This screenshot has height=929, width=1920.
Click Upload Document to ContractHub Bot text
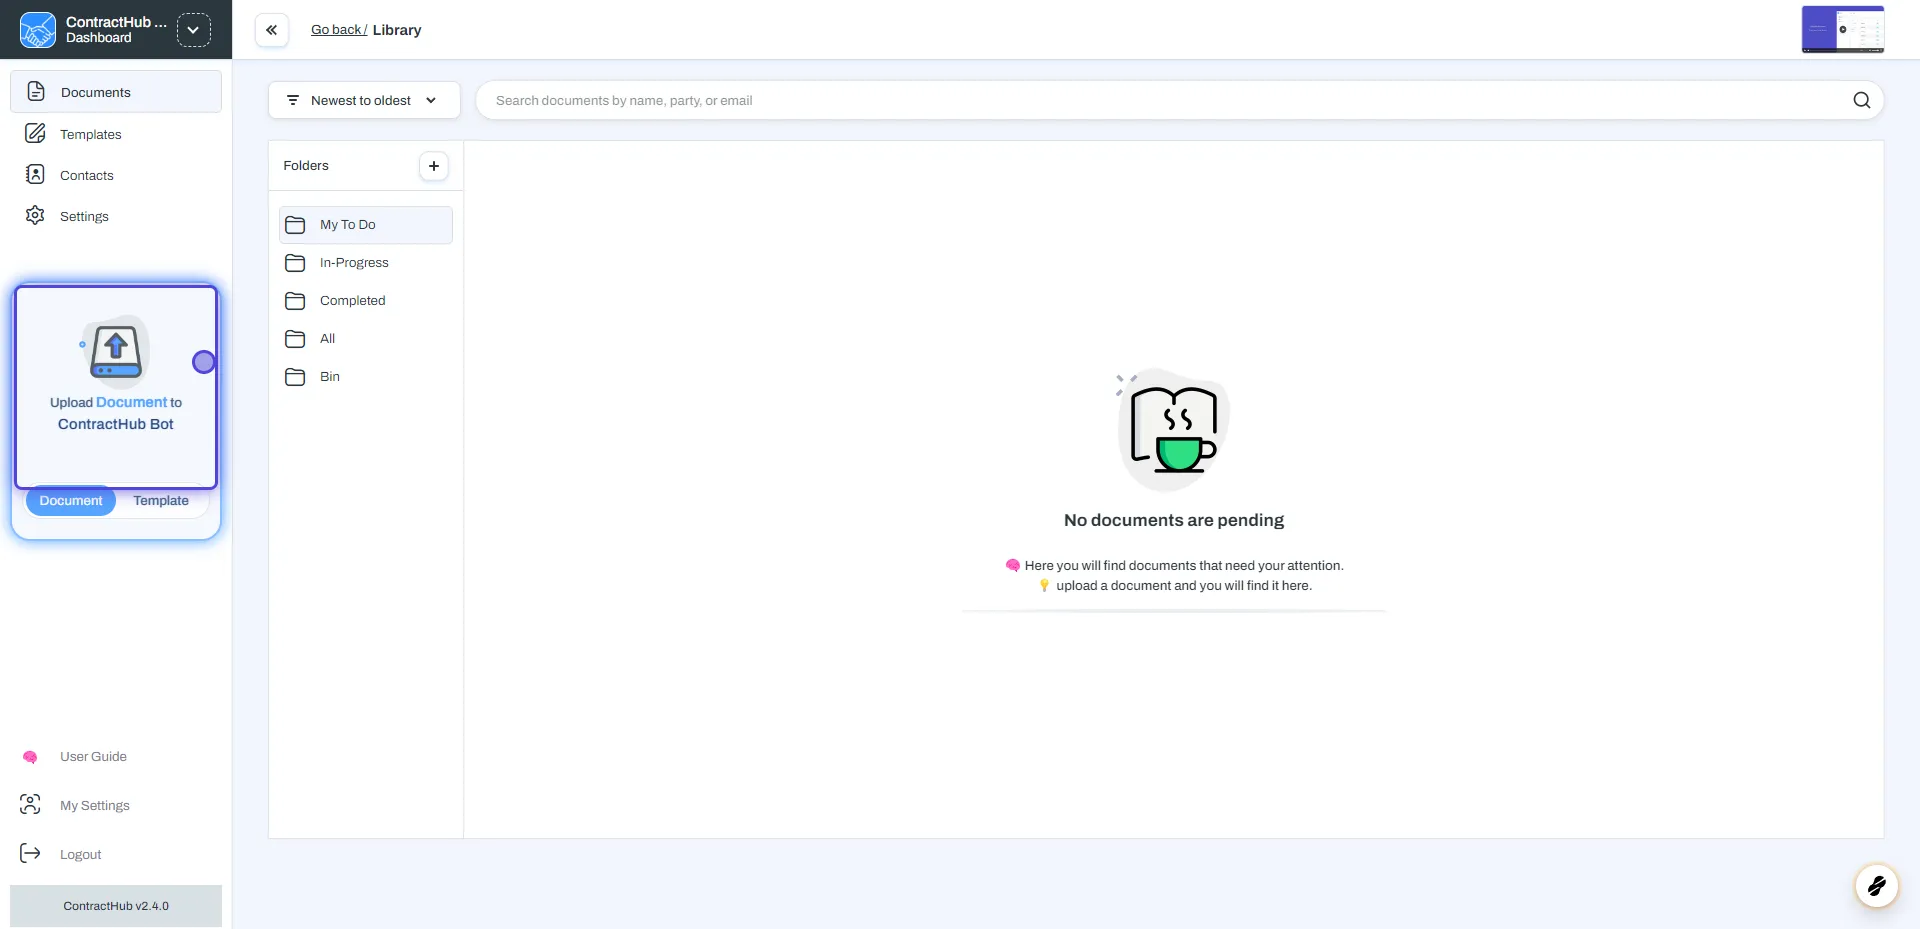coord(116,413)
